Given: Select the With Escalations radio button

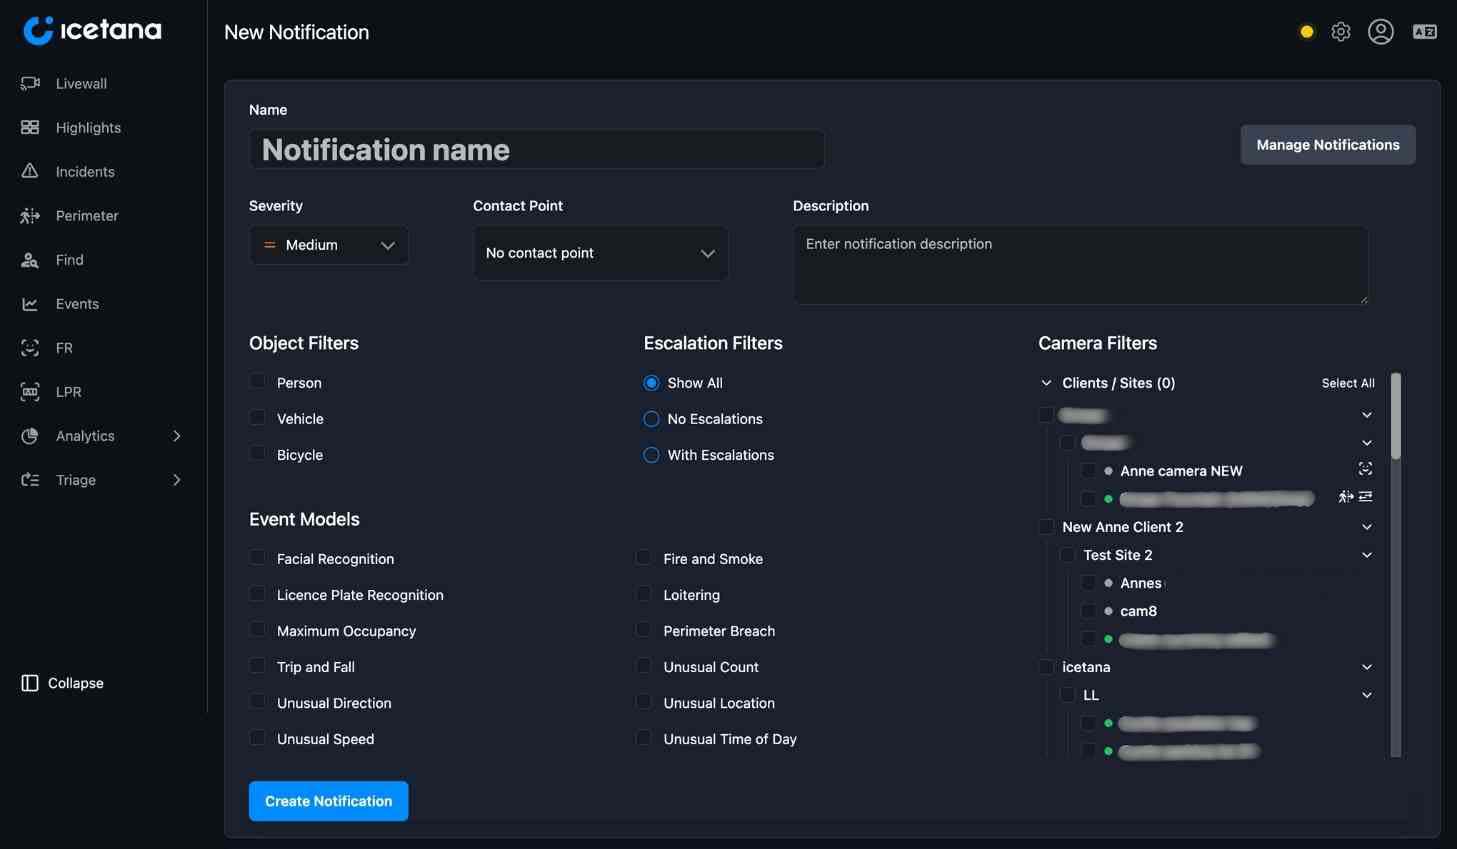Looking at the screenshot, I should (x=651, y=455).
